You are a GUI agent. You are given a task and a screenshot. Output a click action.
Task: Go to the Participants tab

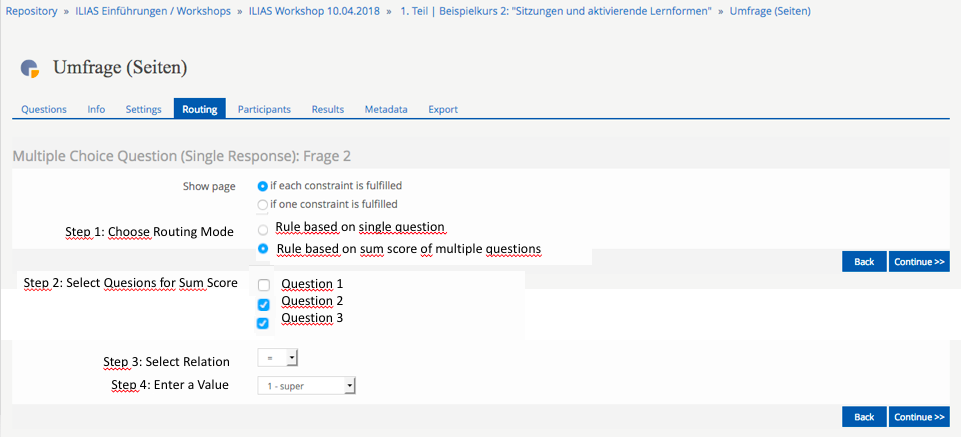click(264, 109)
